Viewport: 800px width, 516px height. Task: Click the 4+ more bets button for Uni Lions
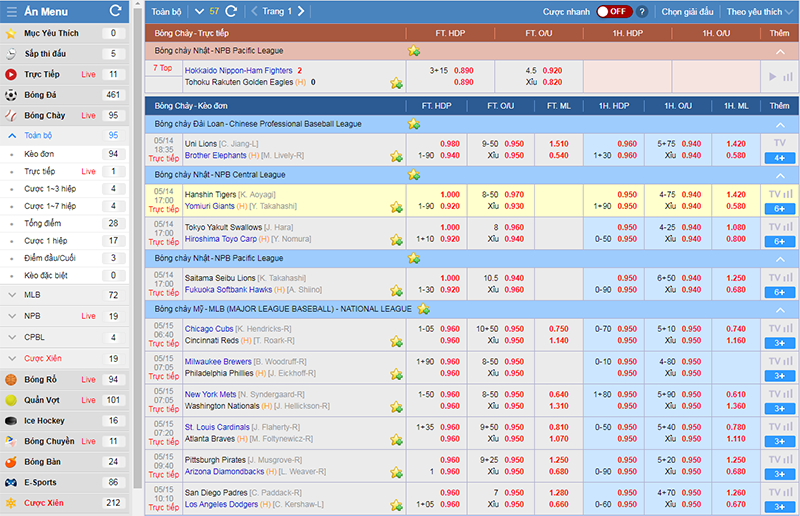point(779,157)
